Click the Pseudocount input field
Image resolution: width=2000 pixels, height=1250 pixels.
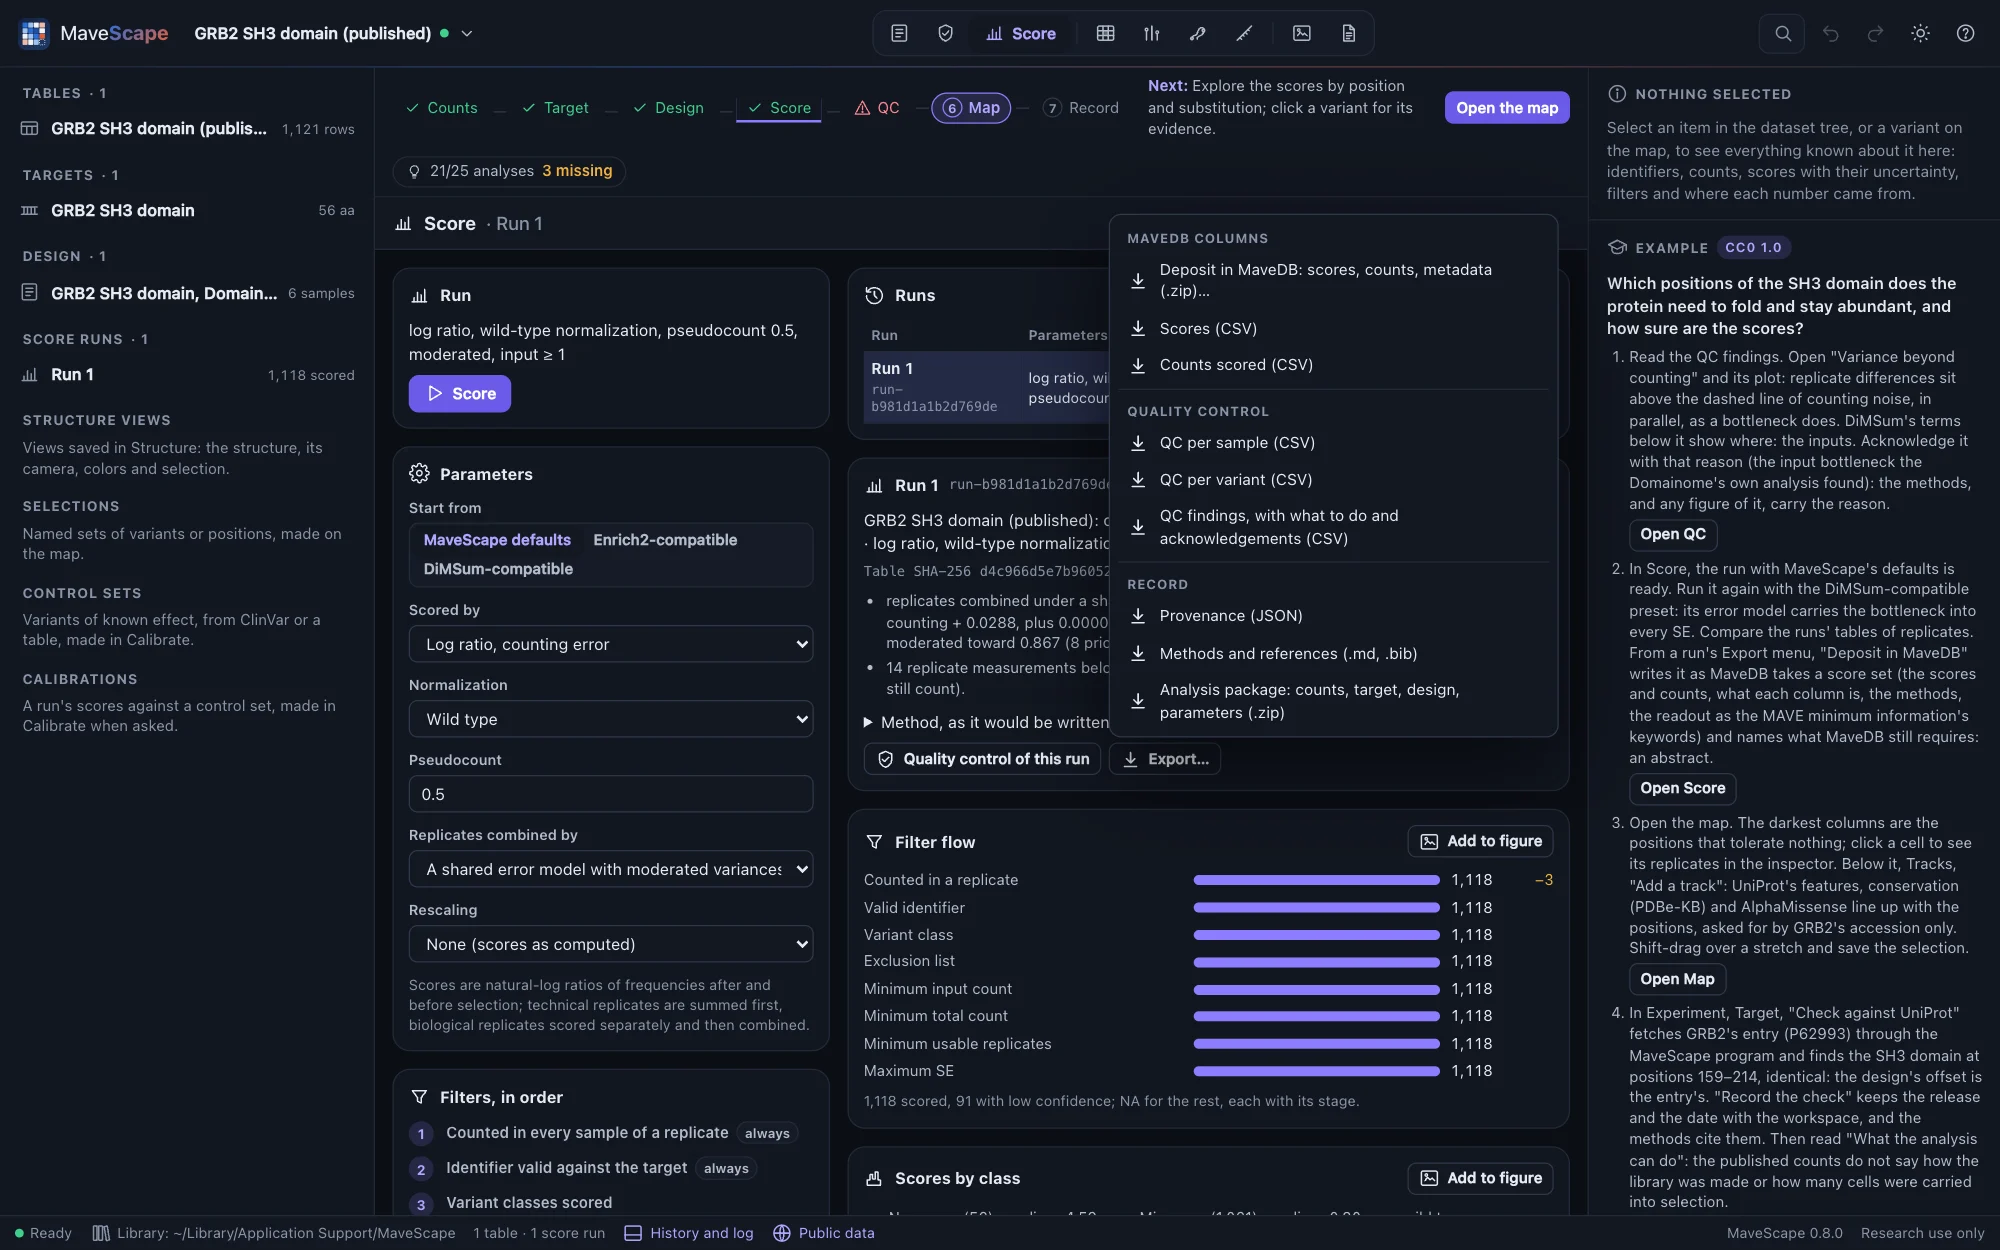(611, 794)
